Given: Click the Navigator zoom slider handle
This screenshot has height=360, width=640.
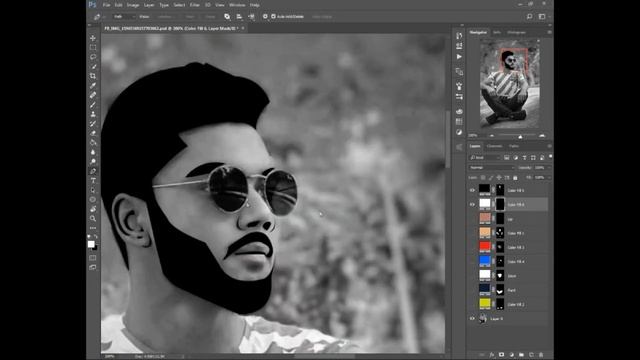Looking at the screenshot, I should click(520, 136).
